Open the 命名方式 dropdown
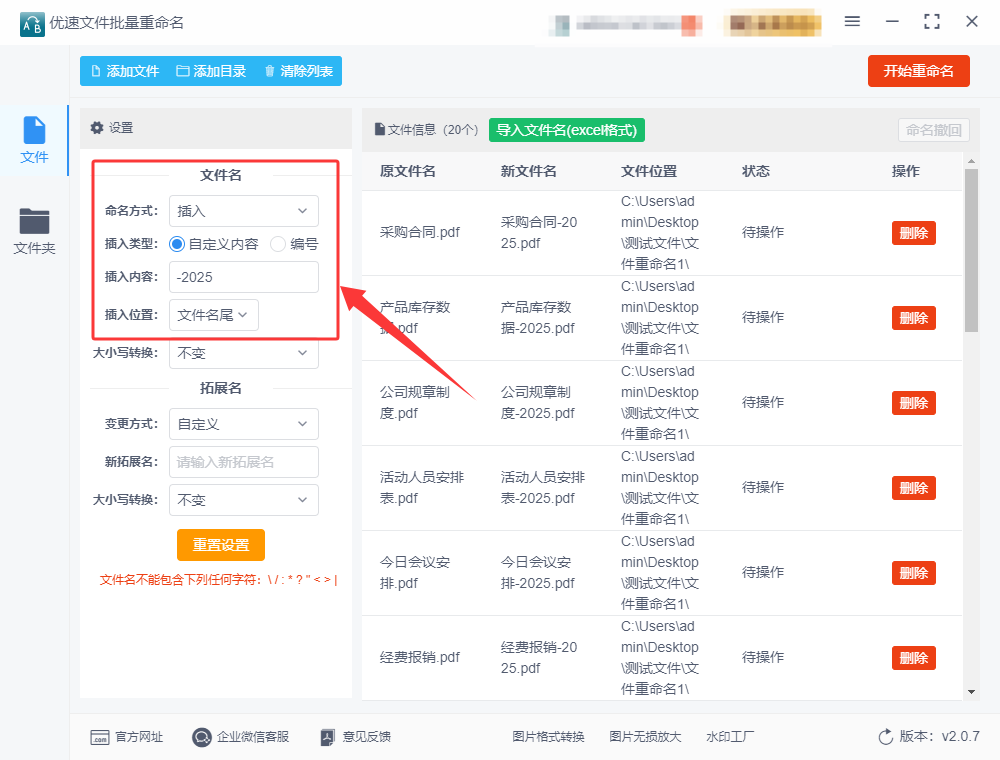 coord(244,211)
